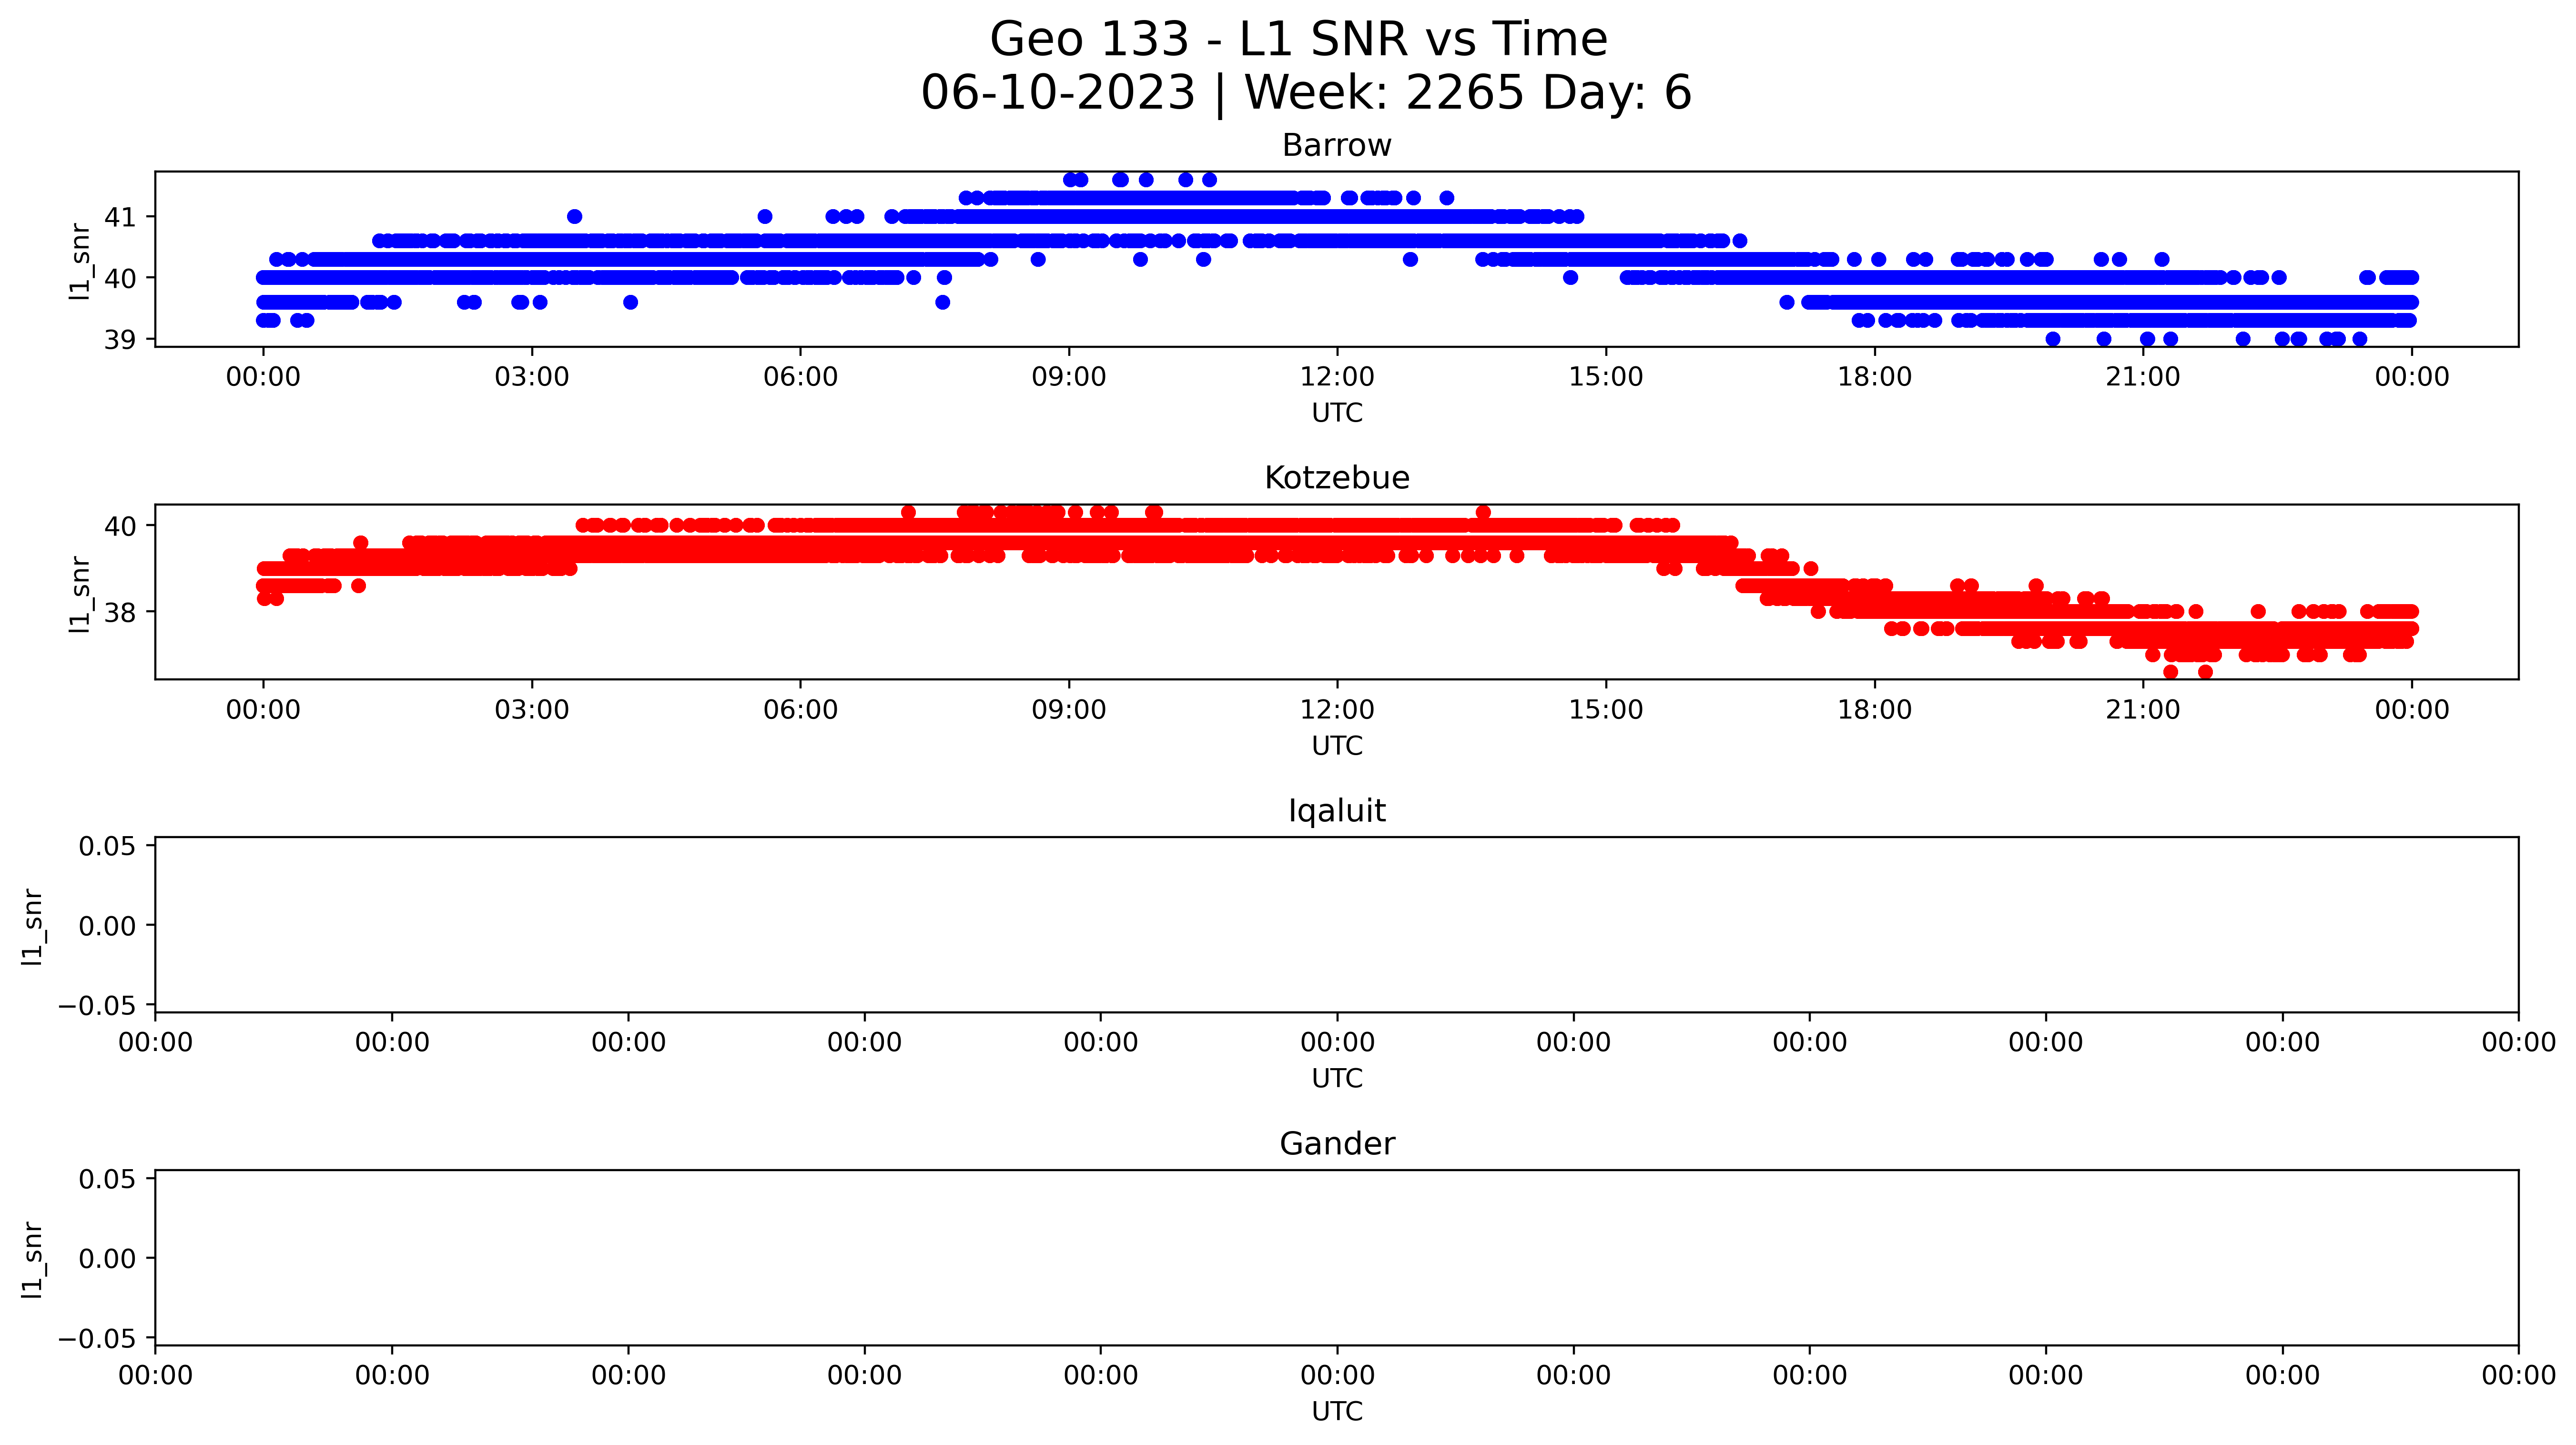Click the 38 y-tick on Kotzebue plot
Viewport: 2576px width, 1445px height.
pos(121,612)
